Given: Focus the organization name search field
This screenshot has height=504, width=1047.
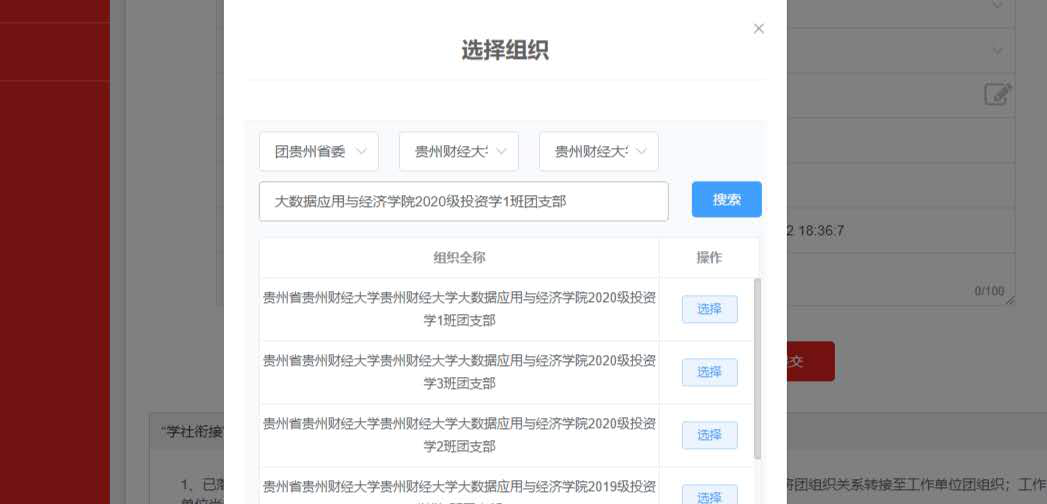Looking at the screenshot, I should (463, 201).
